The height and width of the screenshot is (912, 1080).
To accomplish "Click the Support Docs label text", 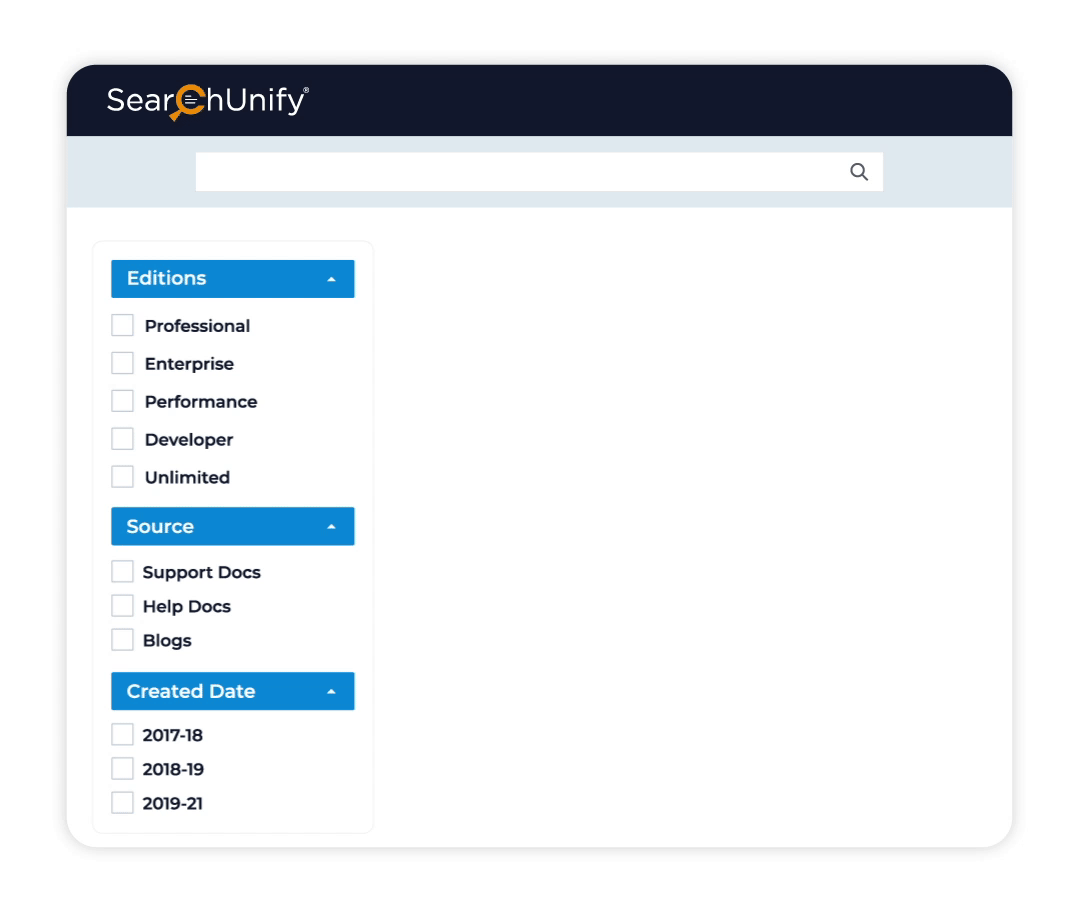I will (x=201, y=572).
